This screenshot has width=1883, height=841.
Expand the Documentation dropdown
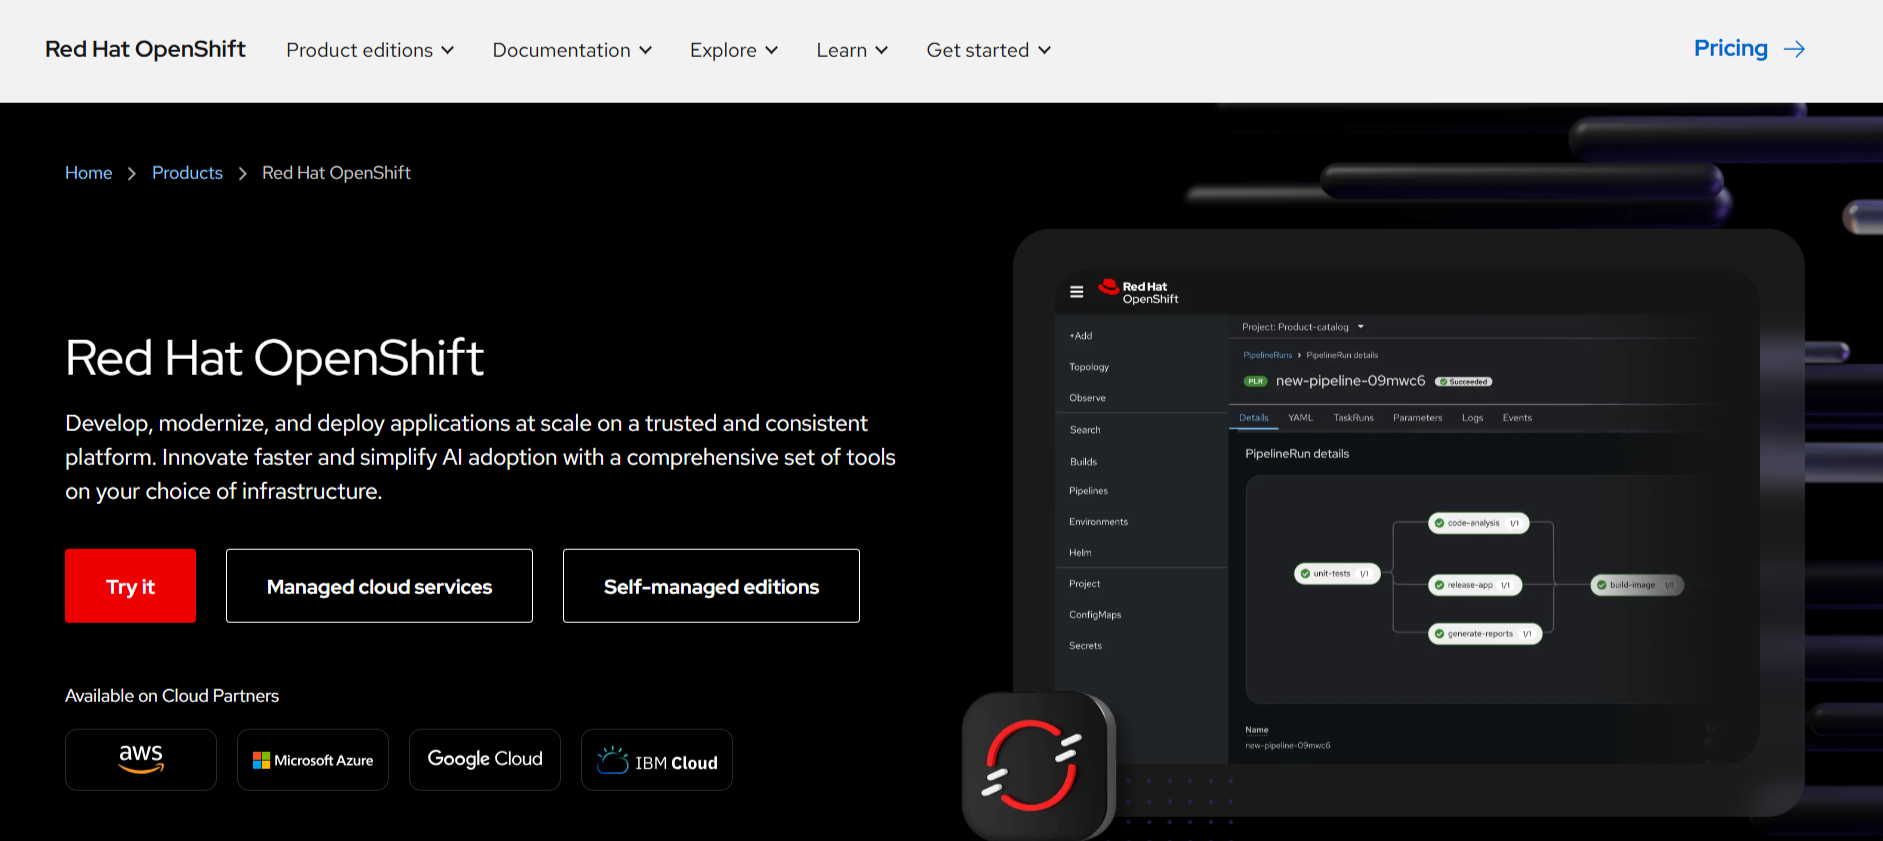click(572, 50)
